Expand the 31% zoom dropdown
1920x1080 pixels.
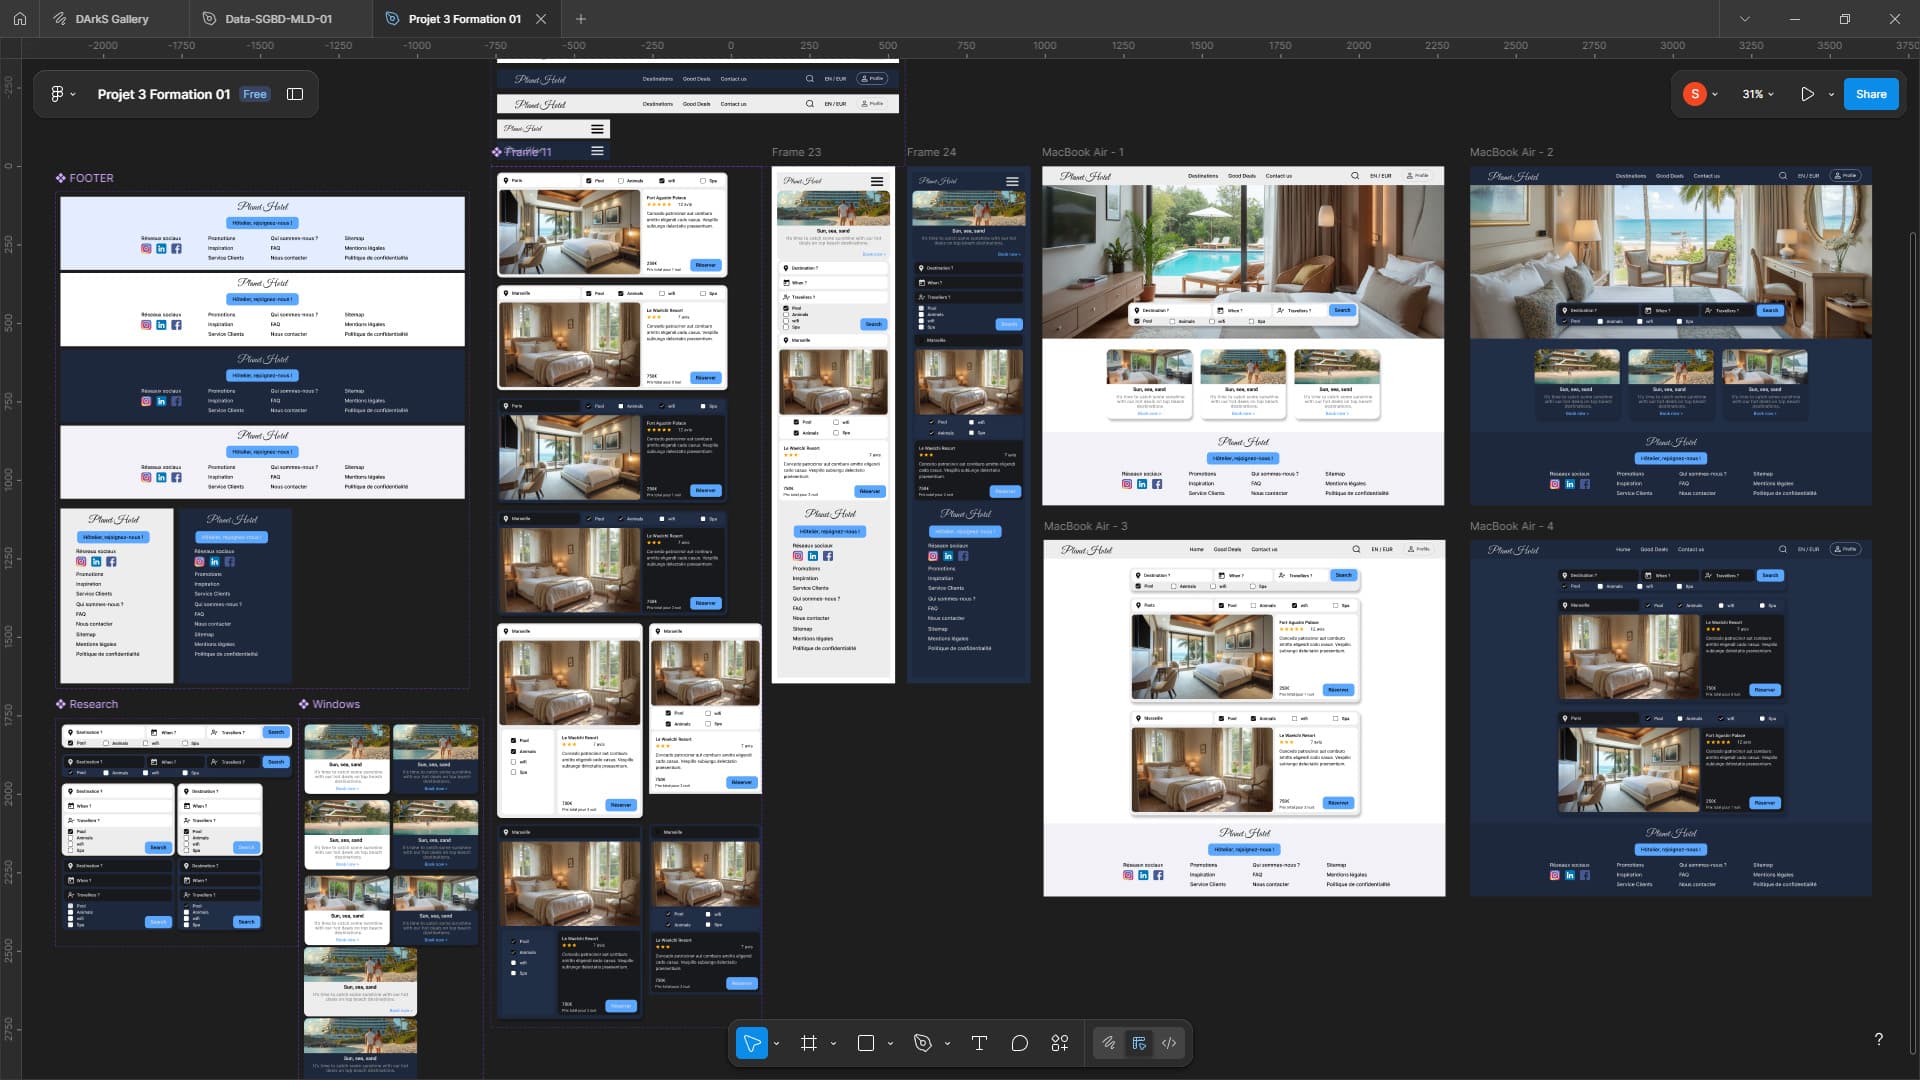pos(1758,94)
